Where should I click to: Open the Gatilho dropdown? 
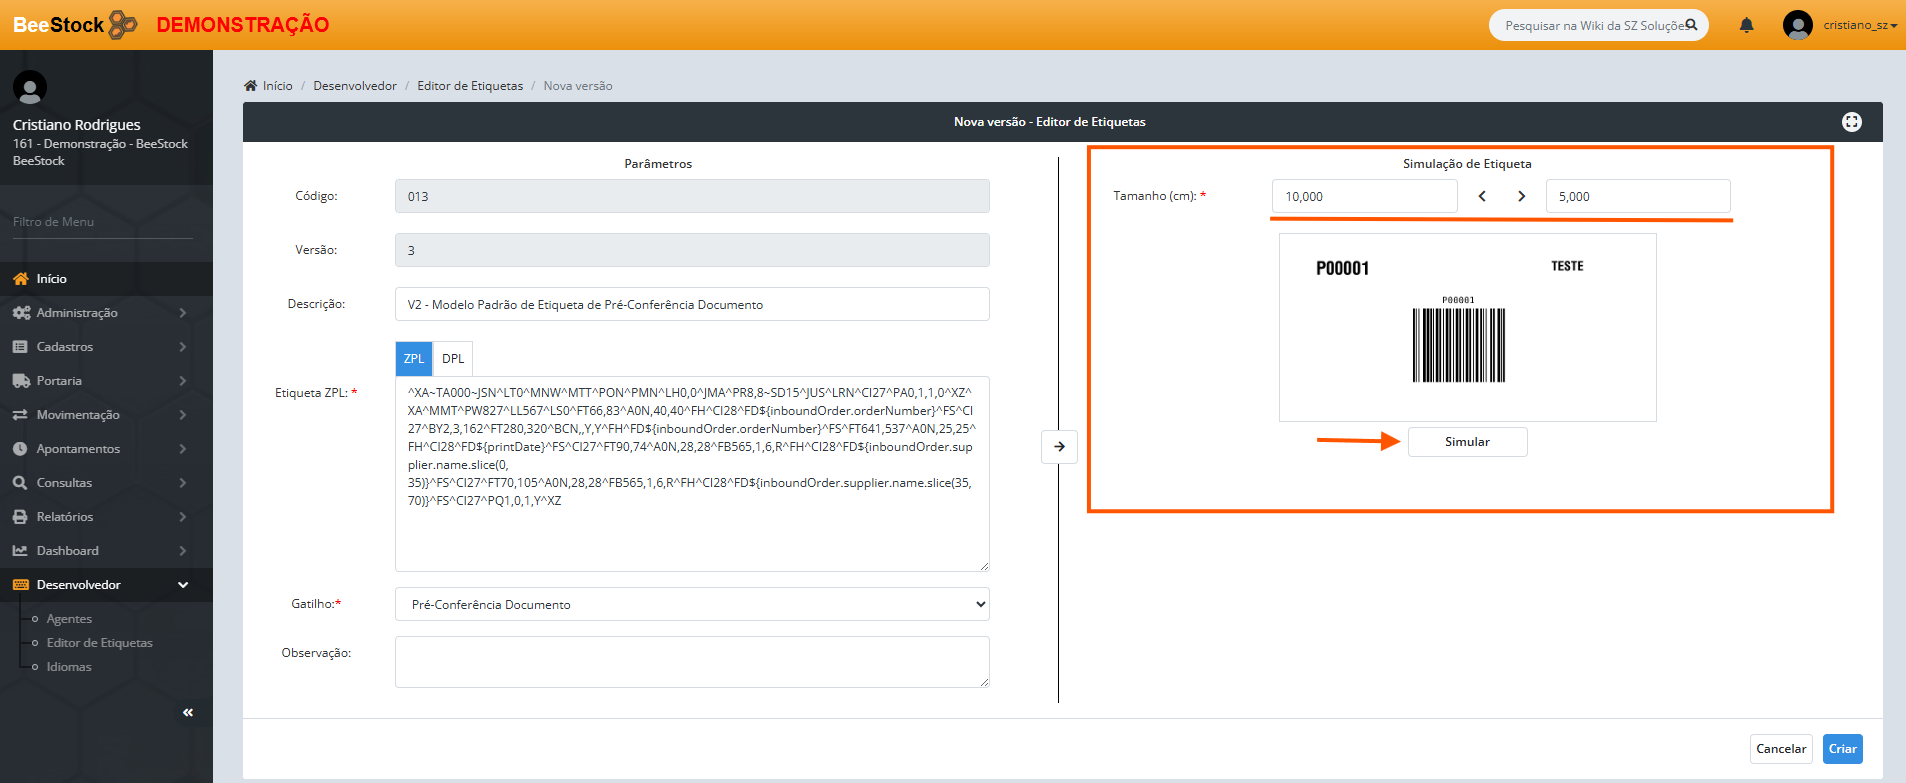click(691, 604)
